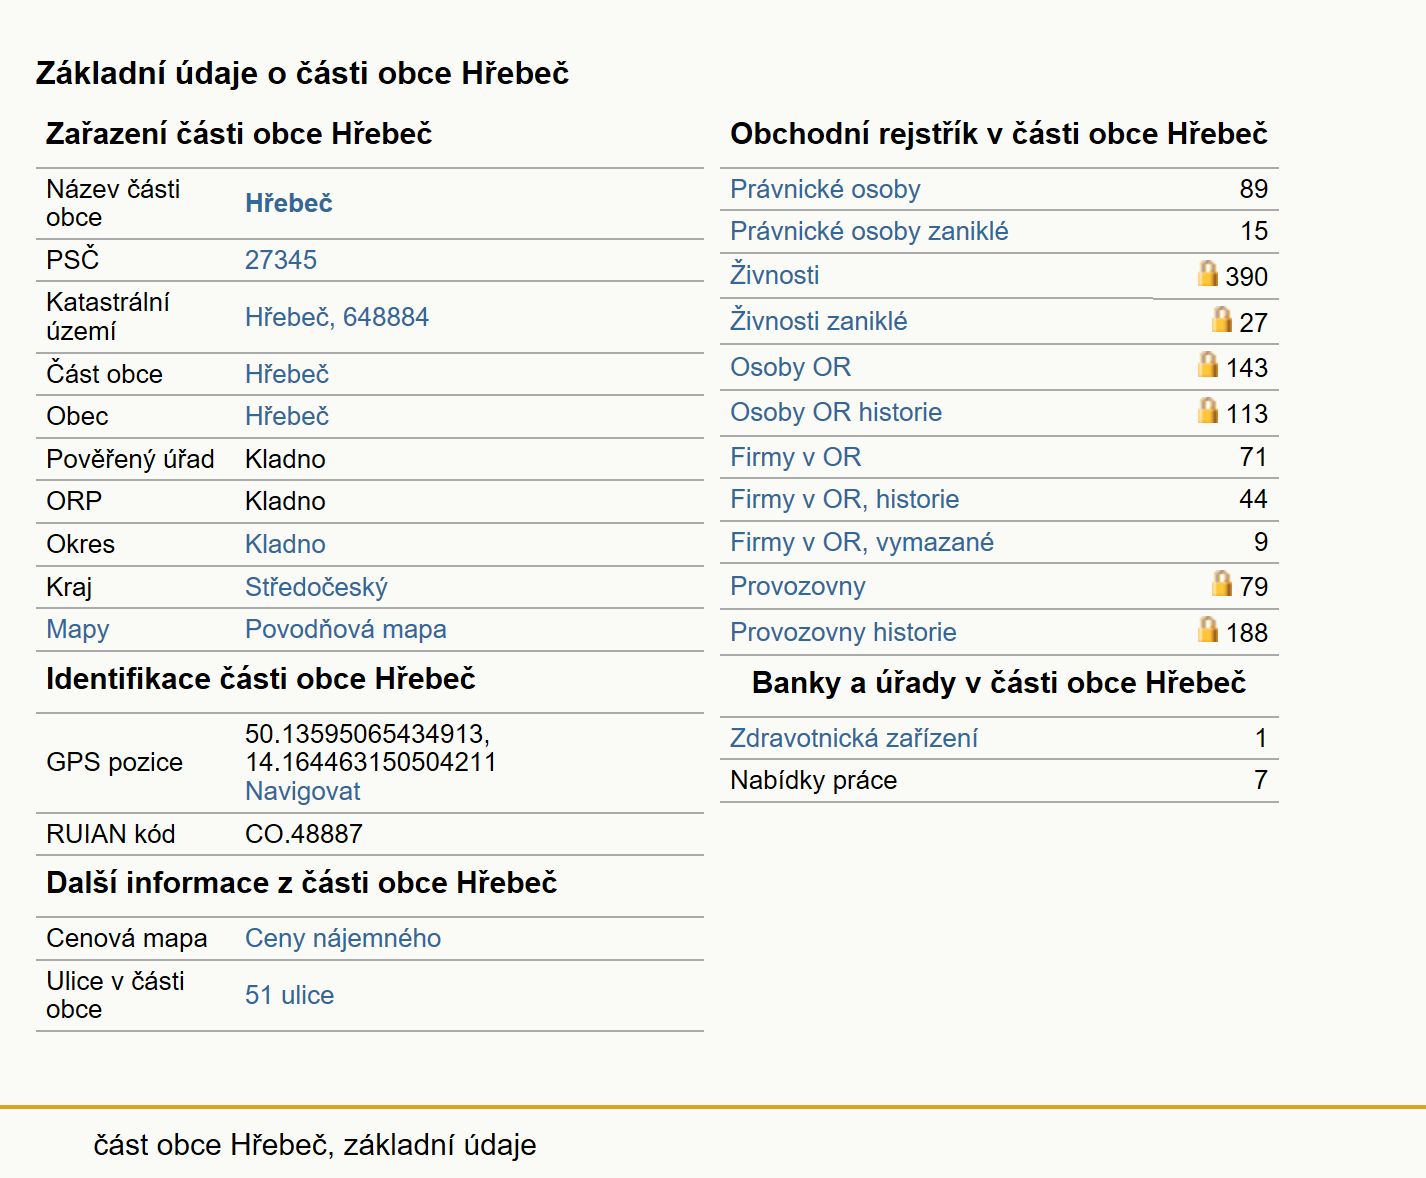Viewport: 1426px width, 1178px height.
Task: Open Ceny nájemného price map
Action: tap(343, 938)
